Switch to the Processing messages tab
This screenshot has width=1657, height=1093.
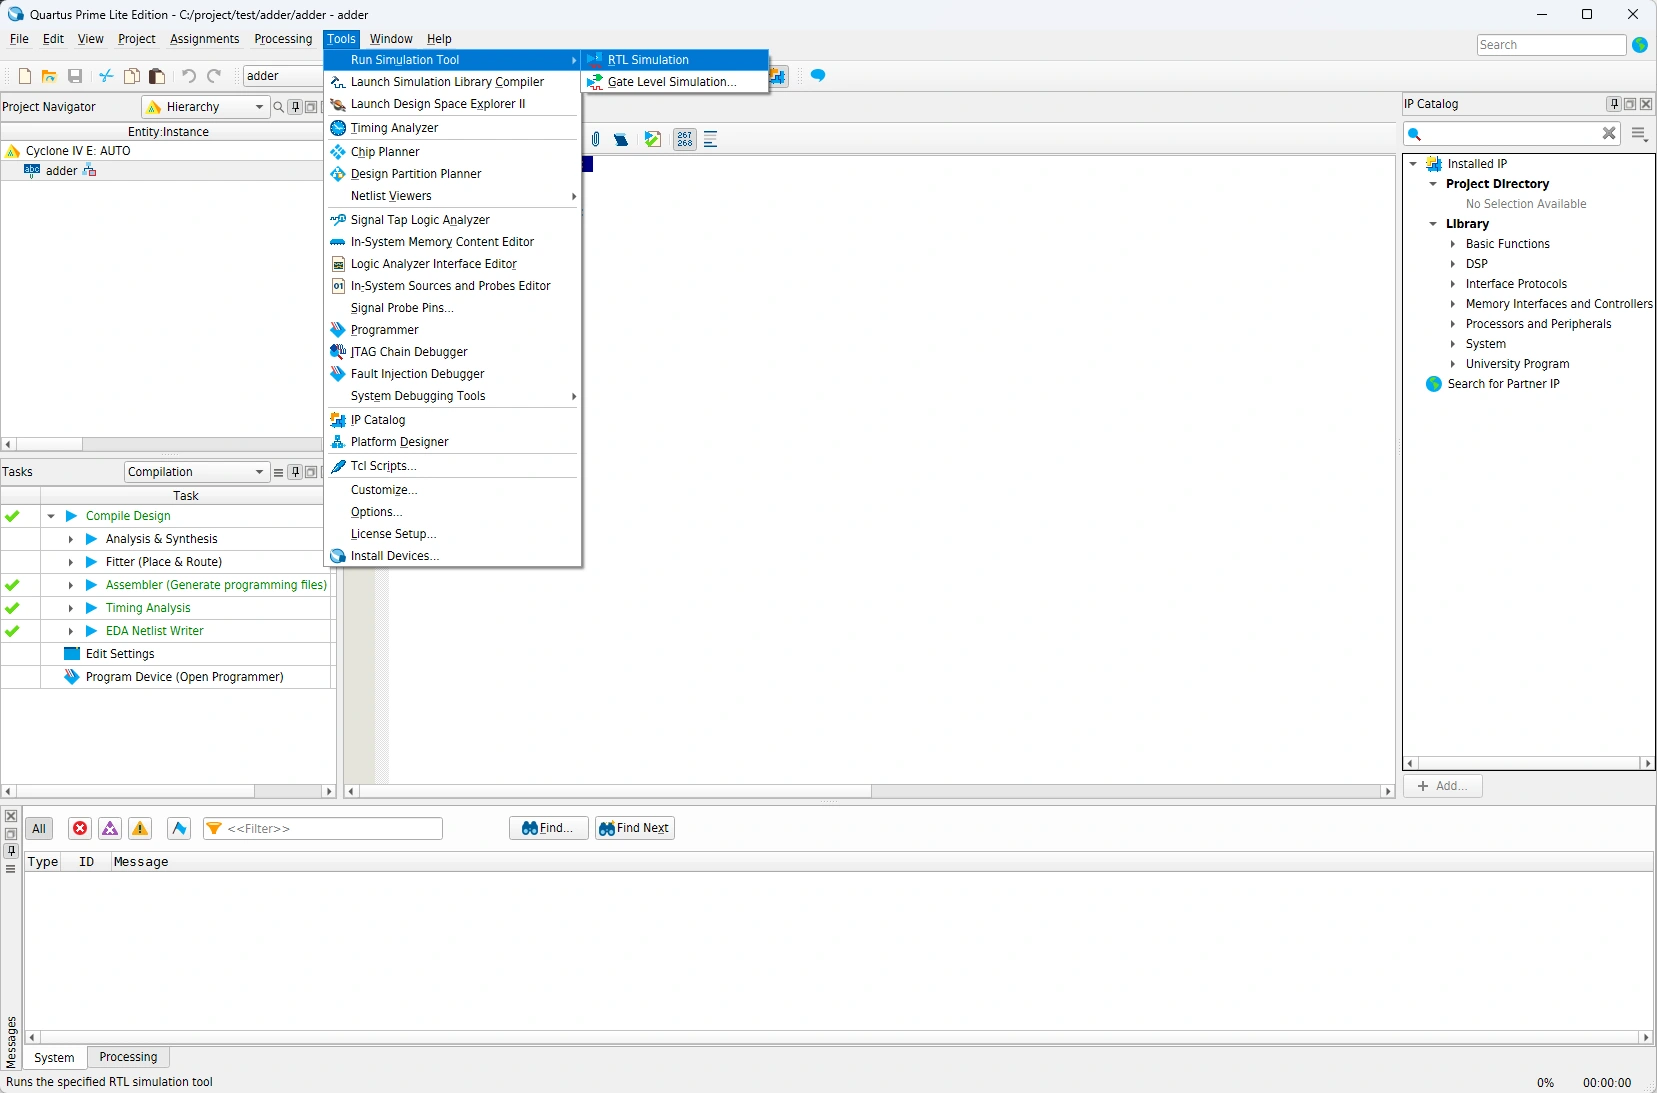pos(128,1057)
